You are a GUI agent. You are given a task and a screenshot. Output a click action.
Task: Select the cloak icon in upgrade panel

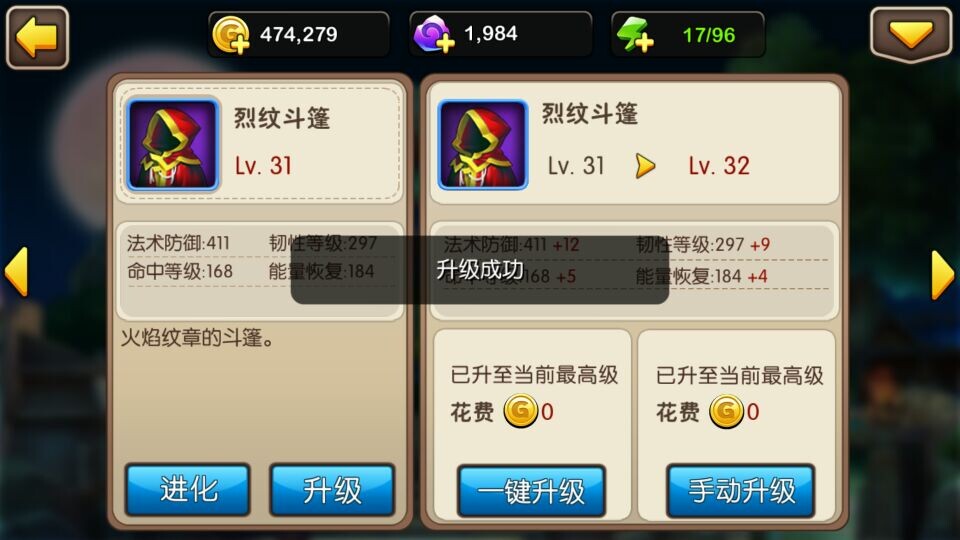pos(482,144)
